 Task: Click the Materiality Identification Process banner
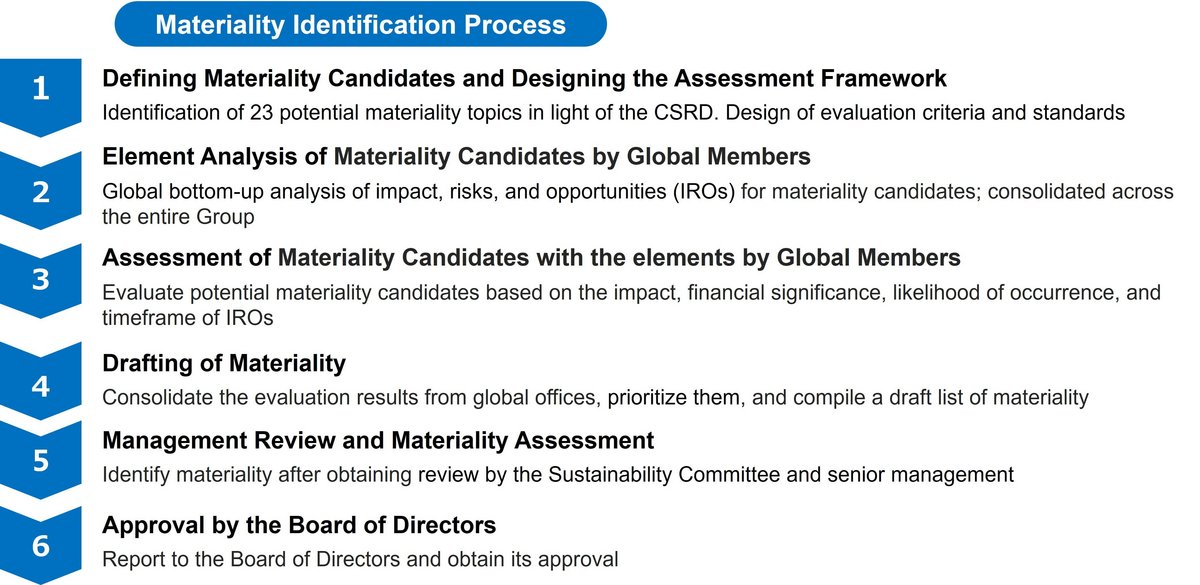360,24
